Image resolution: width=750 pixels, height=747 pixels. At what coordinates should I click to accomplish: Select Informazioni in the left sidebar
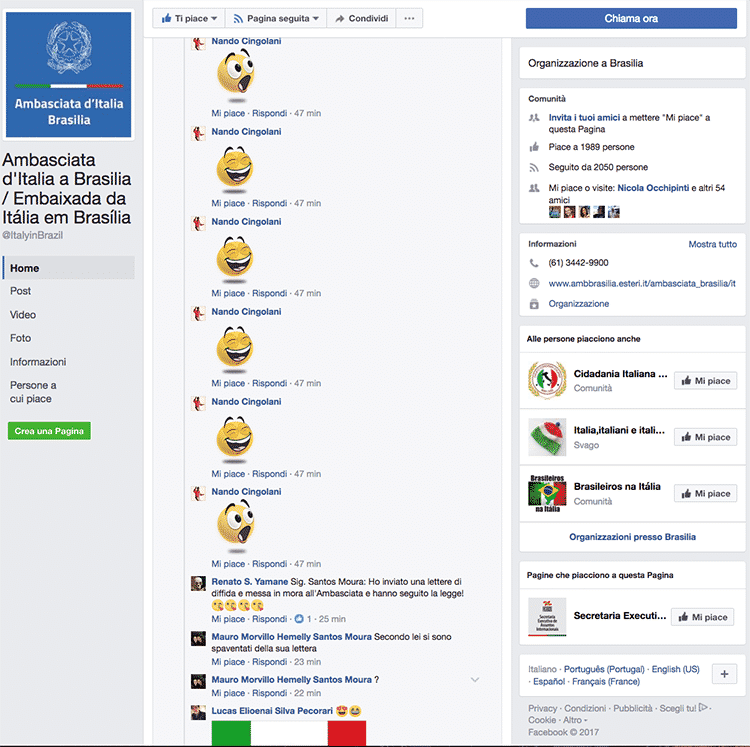coord(38,362)
